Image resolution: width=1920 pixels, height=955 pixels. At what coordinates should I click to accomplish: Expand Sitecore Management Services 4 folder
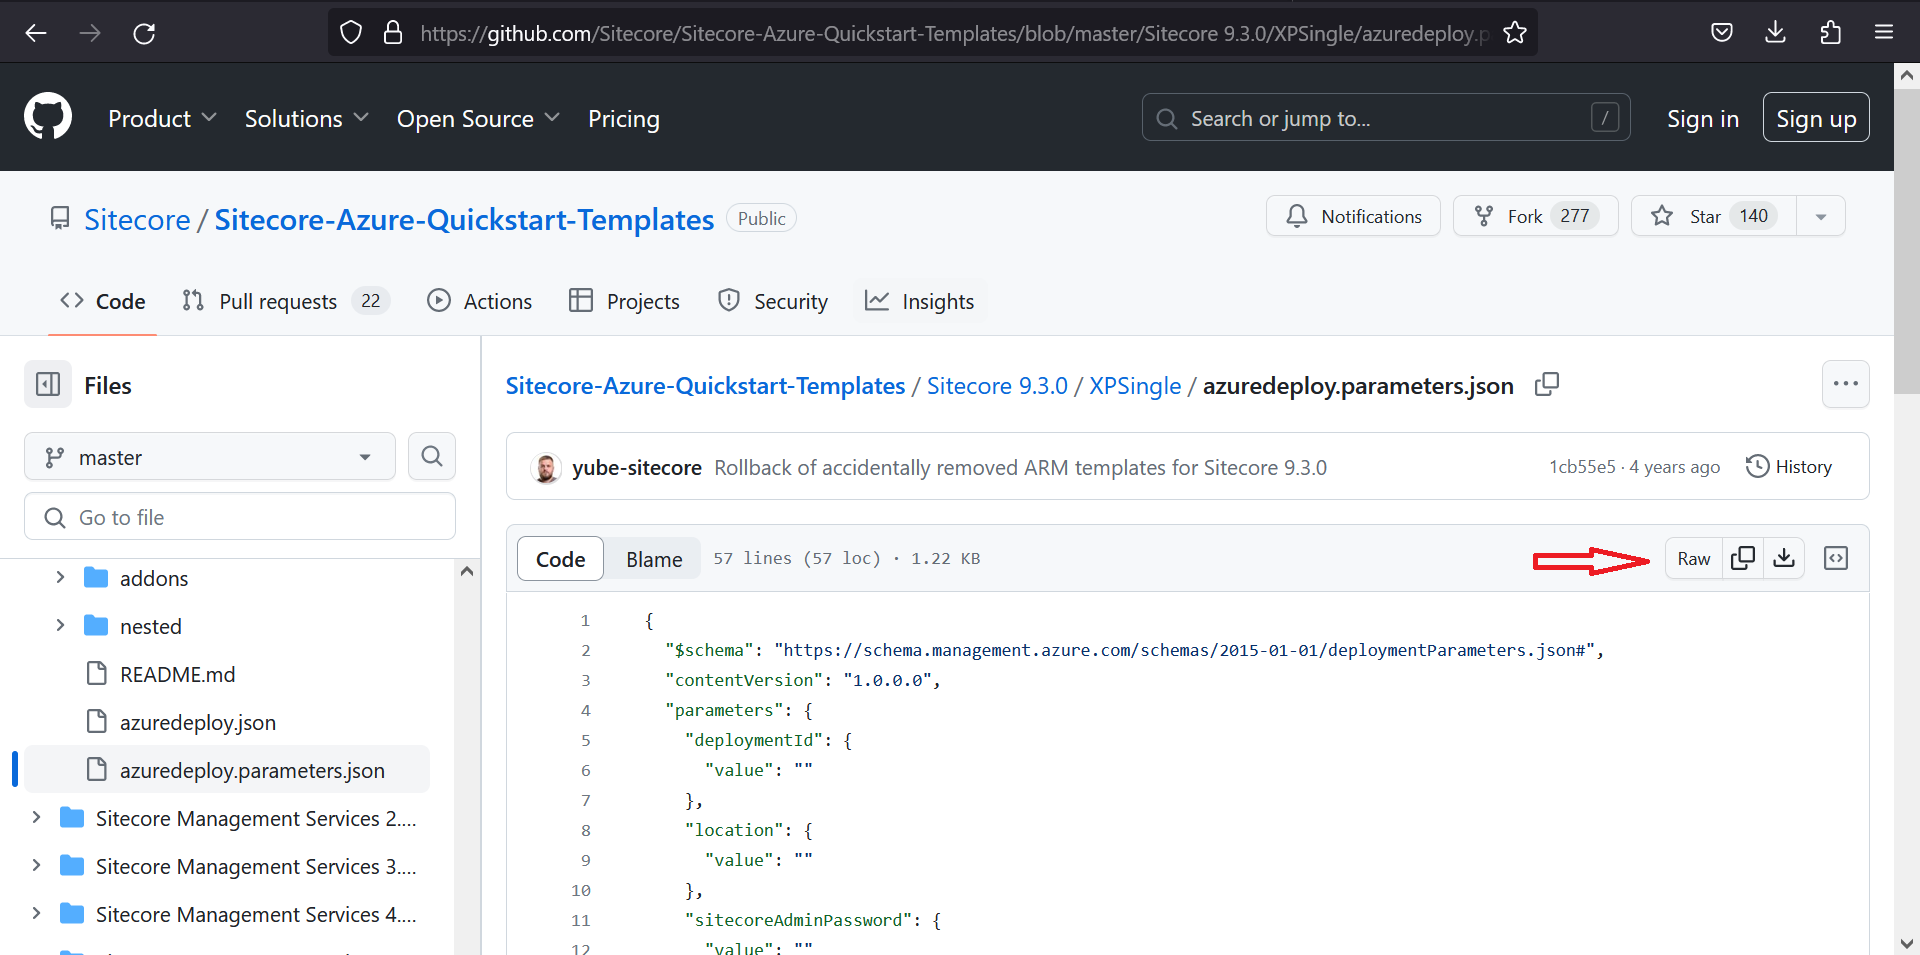(x=36, y=913)
